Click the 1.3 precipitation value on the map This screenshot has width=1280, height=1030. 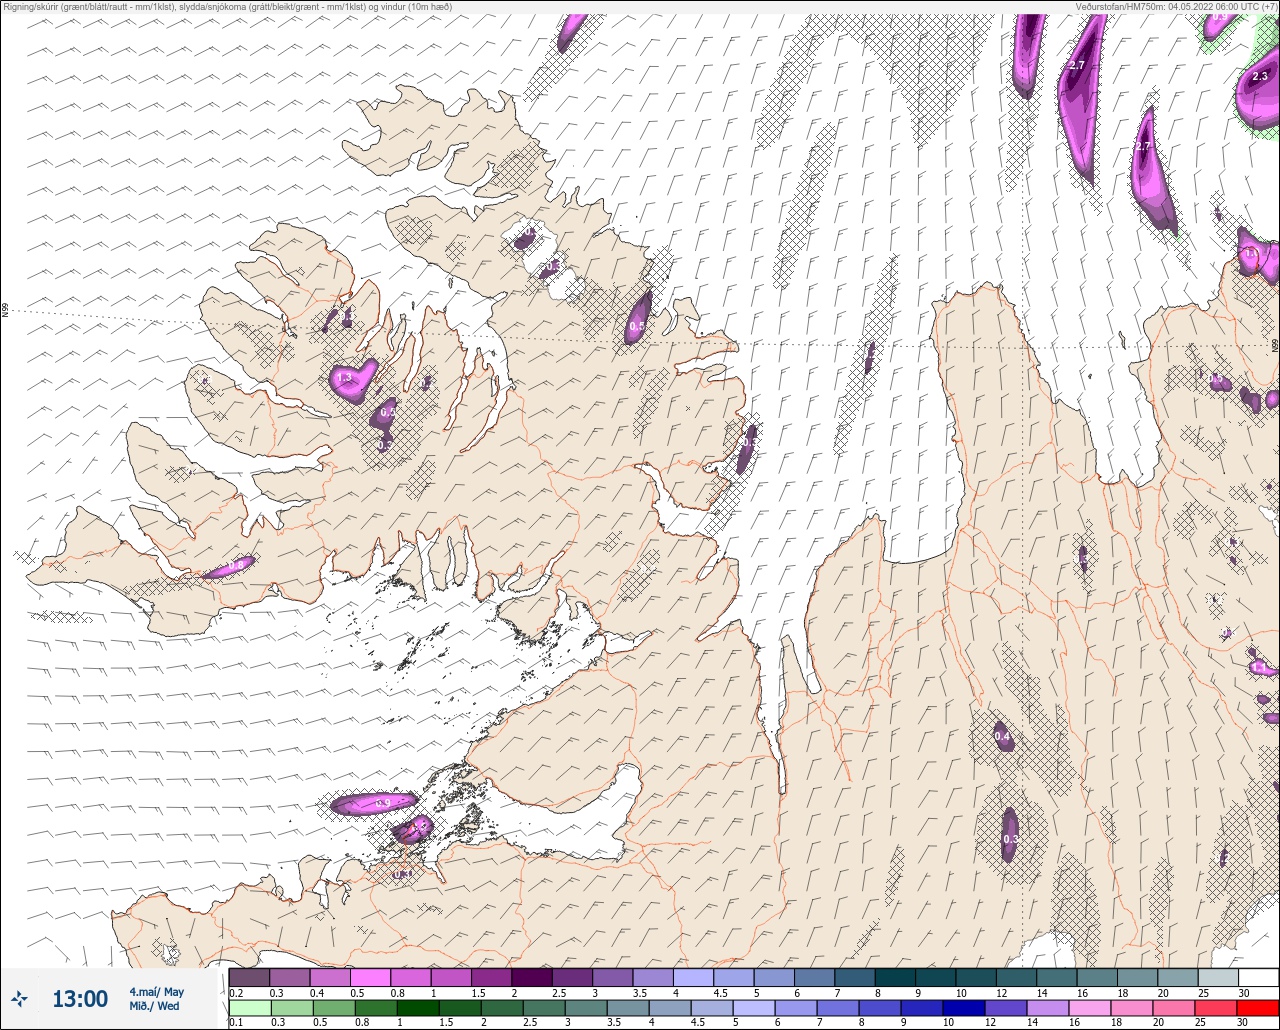point(345,379)
